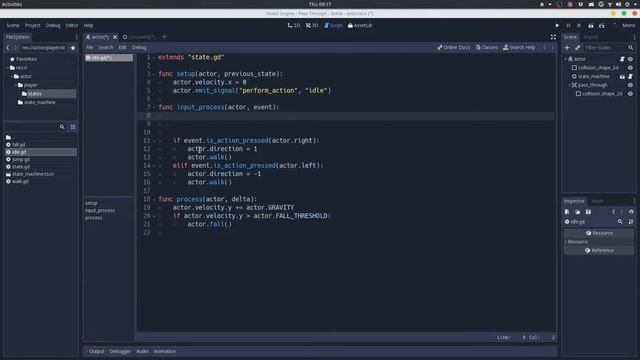Open the script editor Search menu
Viewport: 640px width, 360px height.
coord(106,47)
